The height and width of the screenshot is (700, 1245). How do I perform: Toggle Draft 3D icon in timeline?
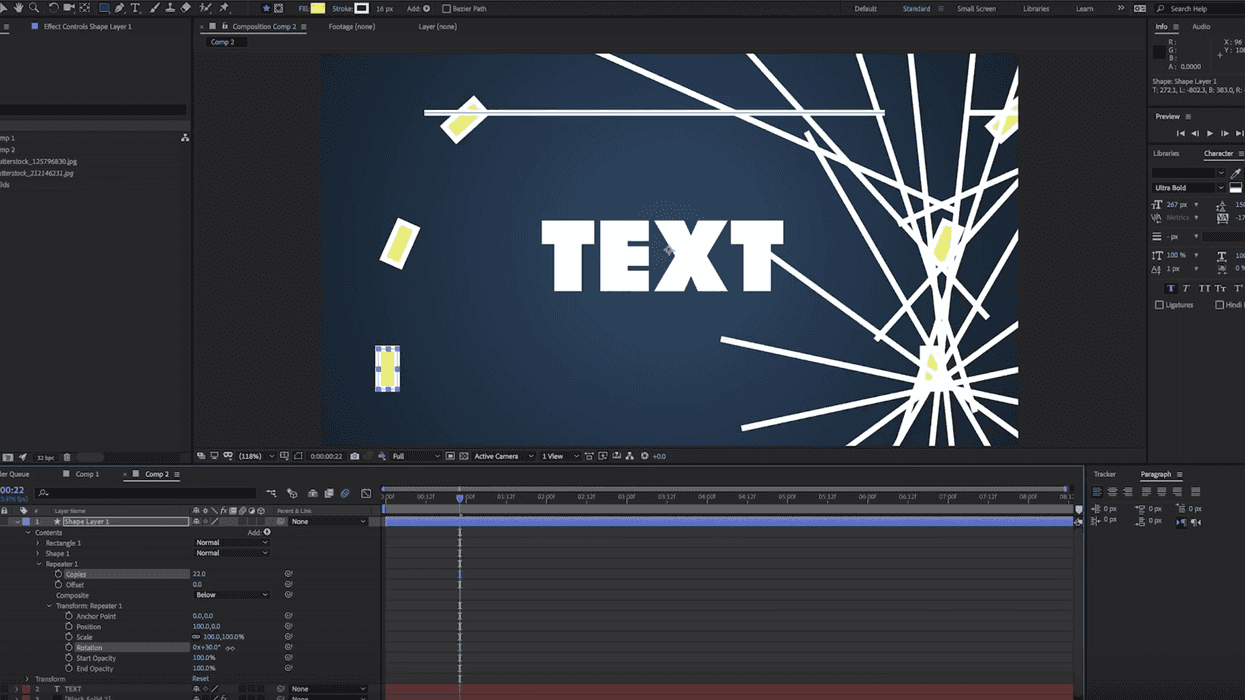point(292,493)
